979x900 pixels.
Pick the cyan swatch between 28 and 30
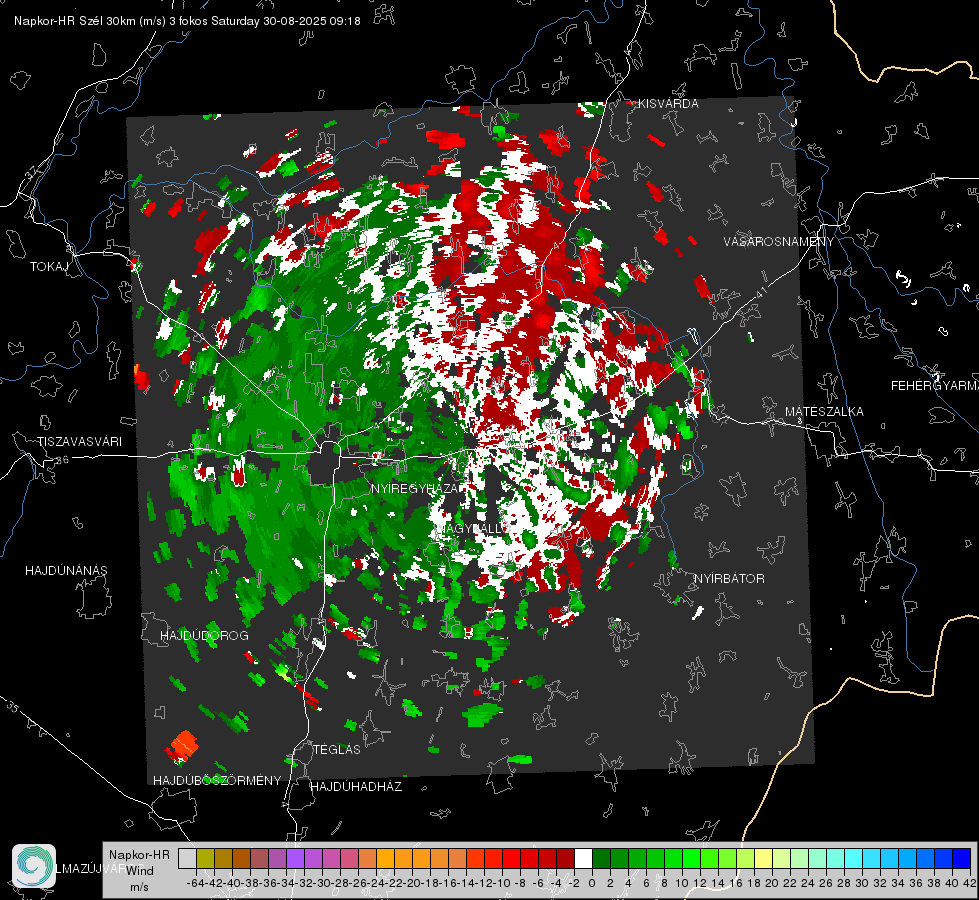[854, 858]
